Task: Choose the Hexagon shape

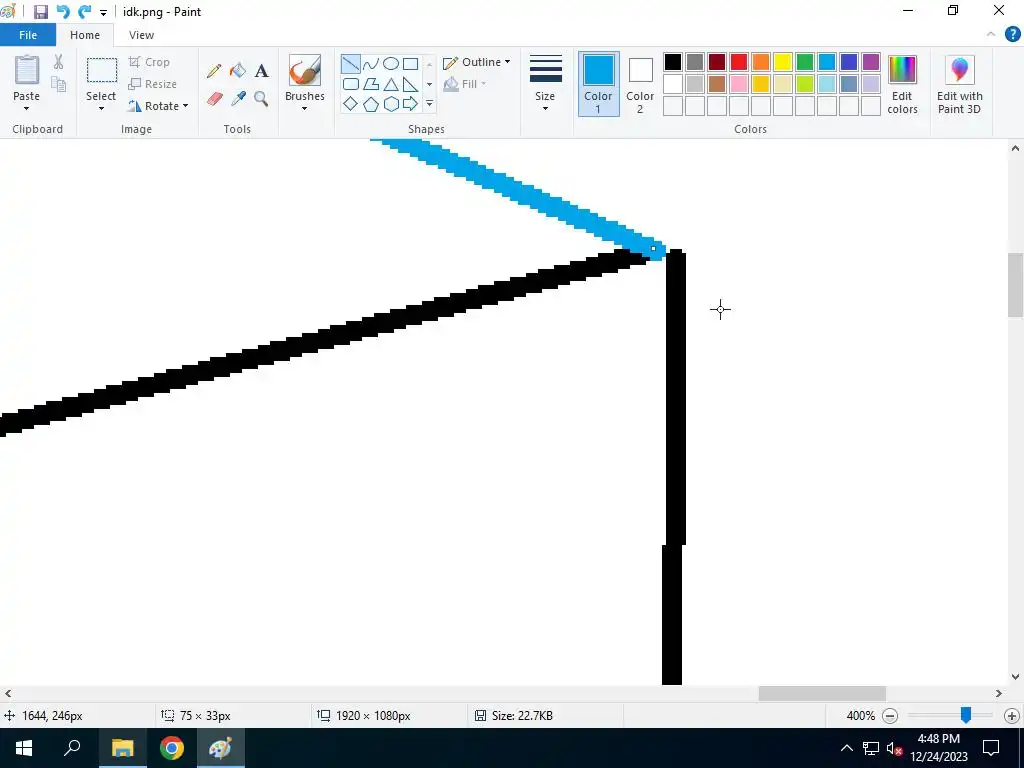Action: coord(391,104)
